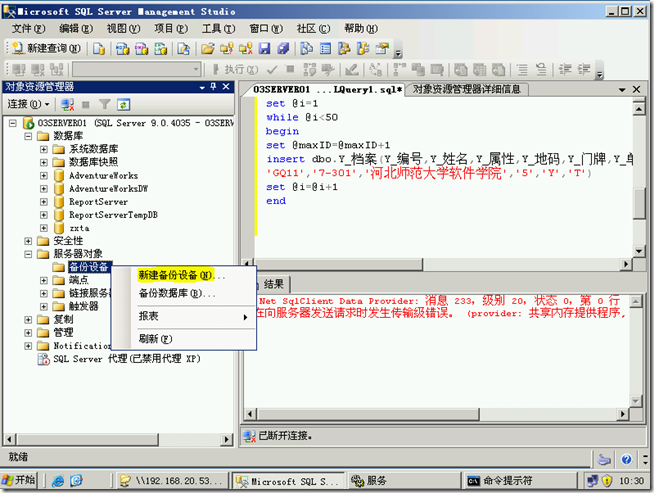Click the Analysis Services MDX Query icon
Viewport: 654px width, 493px height.
[x=123, y=48]
